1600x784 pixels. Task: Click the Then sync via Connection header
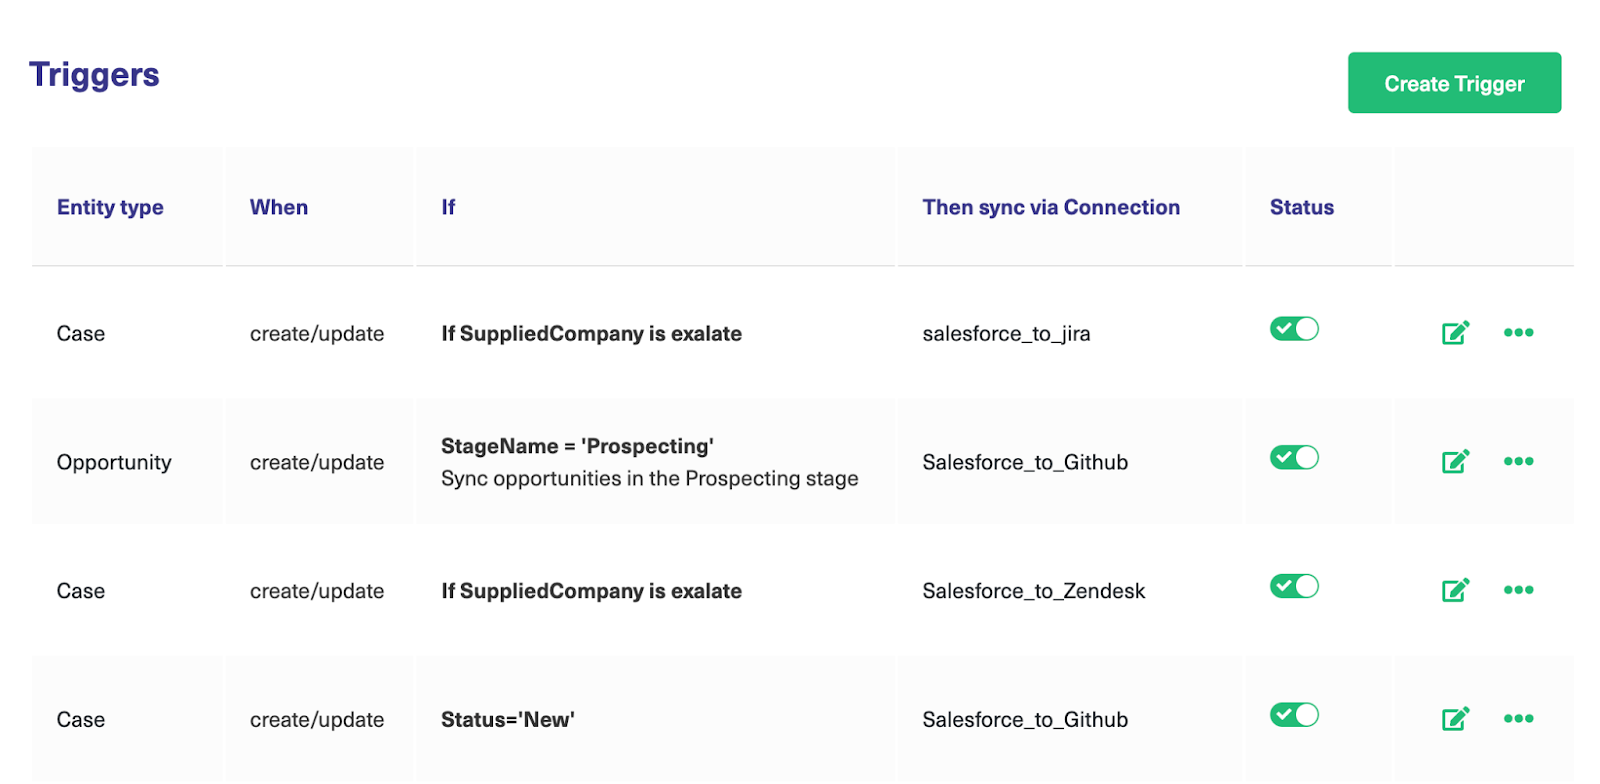[x=1051, y=207]
